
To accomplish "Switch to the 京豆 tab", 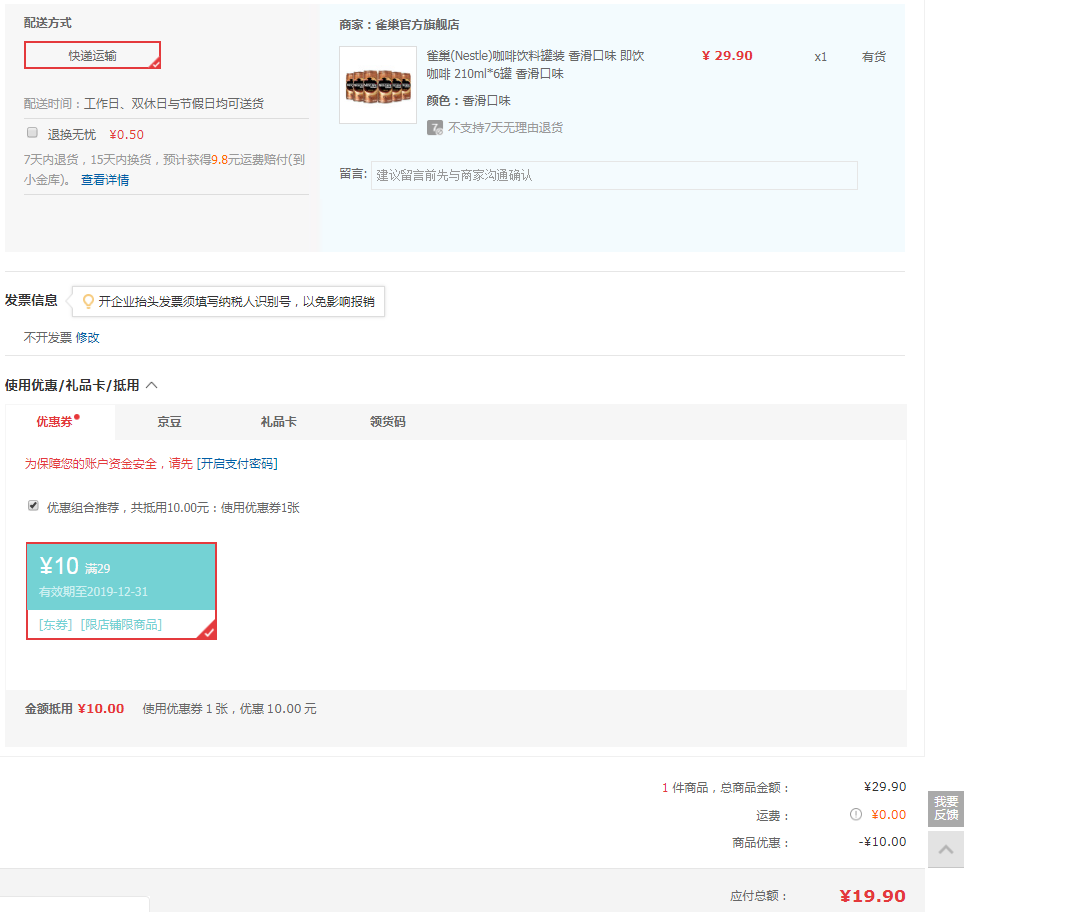I will (x=169, y=422).
